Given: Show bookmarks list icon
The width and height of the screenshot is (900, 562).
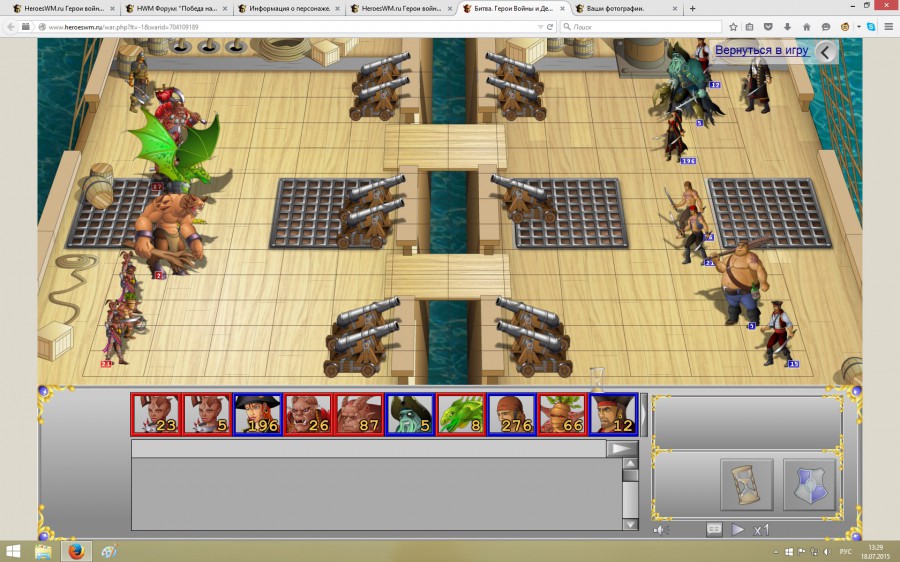Looking at the screenshot, I should click(x=750, y=27).
